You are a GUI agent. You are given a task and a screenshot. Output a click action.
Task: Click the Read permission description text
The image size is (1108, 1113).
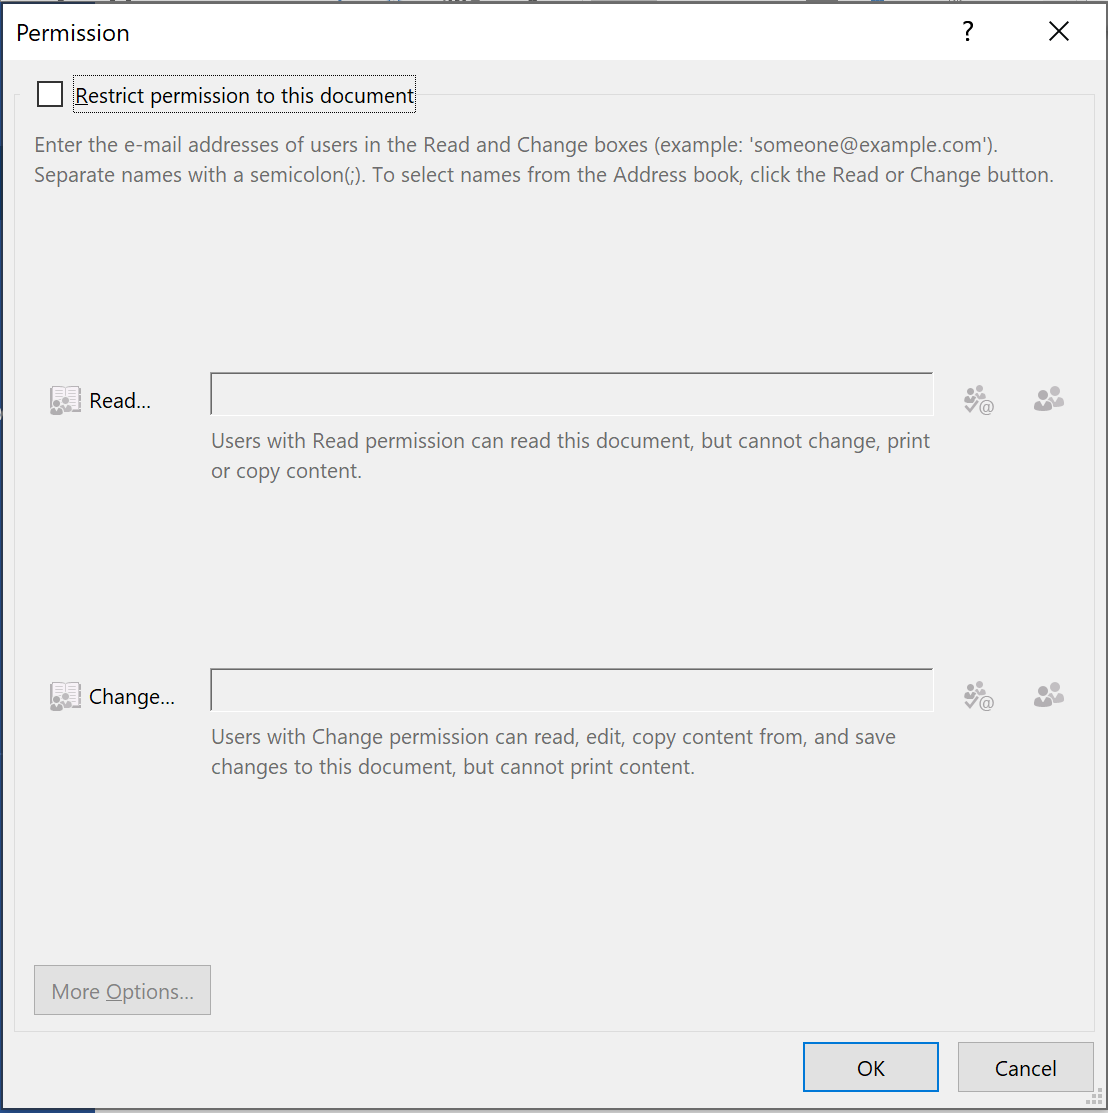tap(570, 456)
